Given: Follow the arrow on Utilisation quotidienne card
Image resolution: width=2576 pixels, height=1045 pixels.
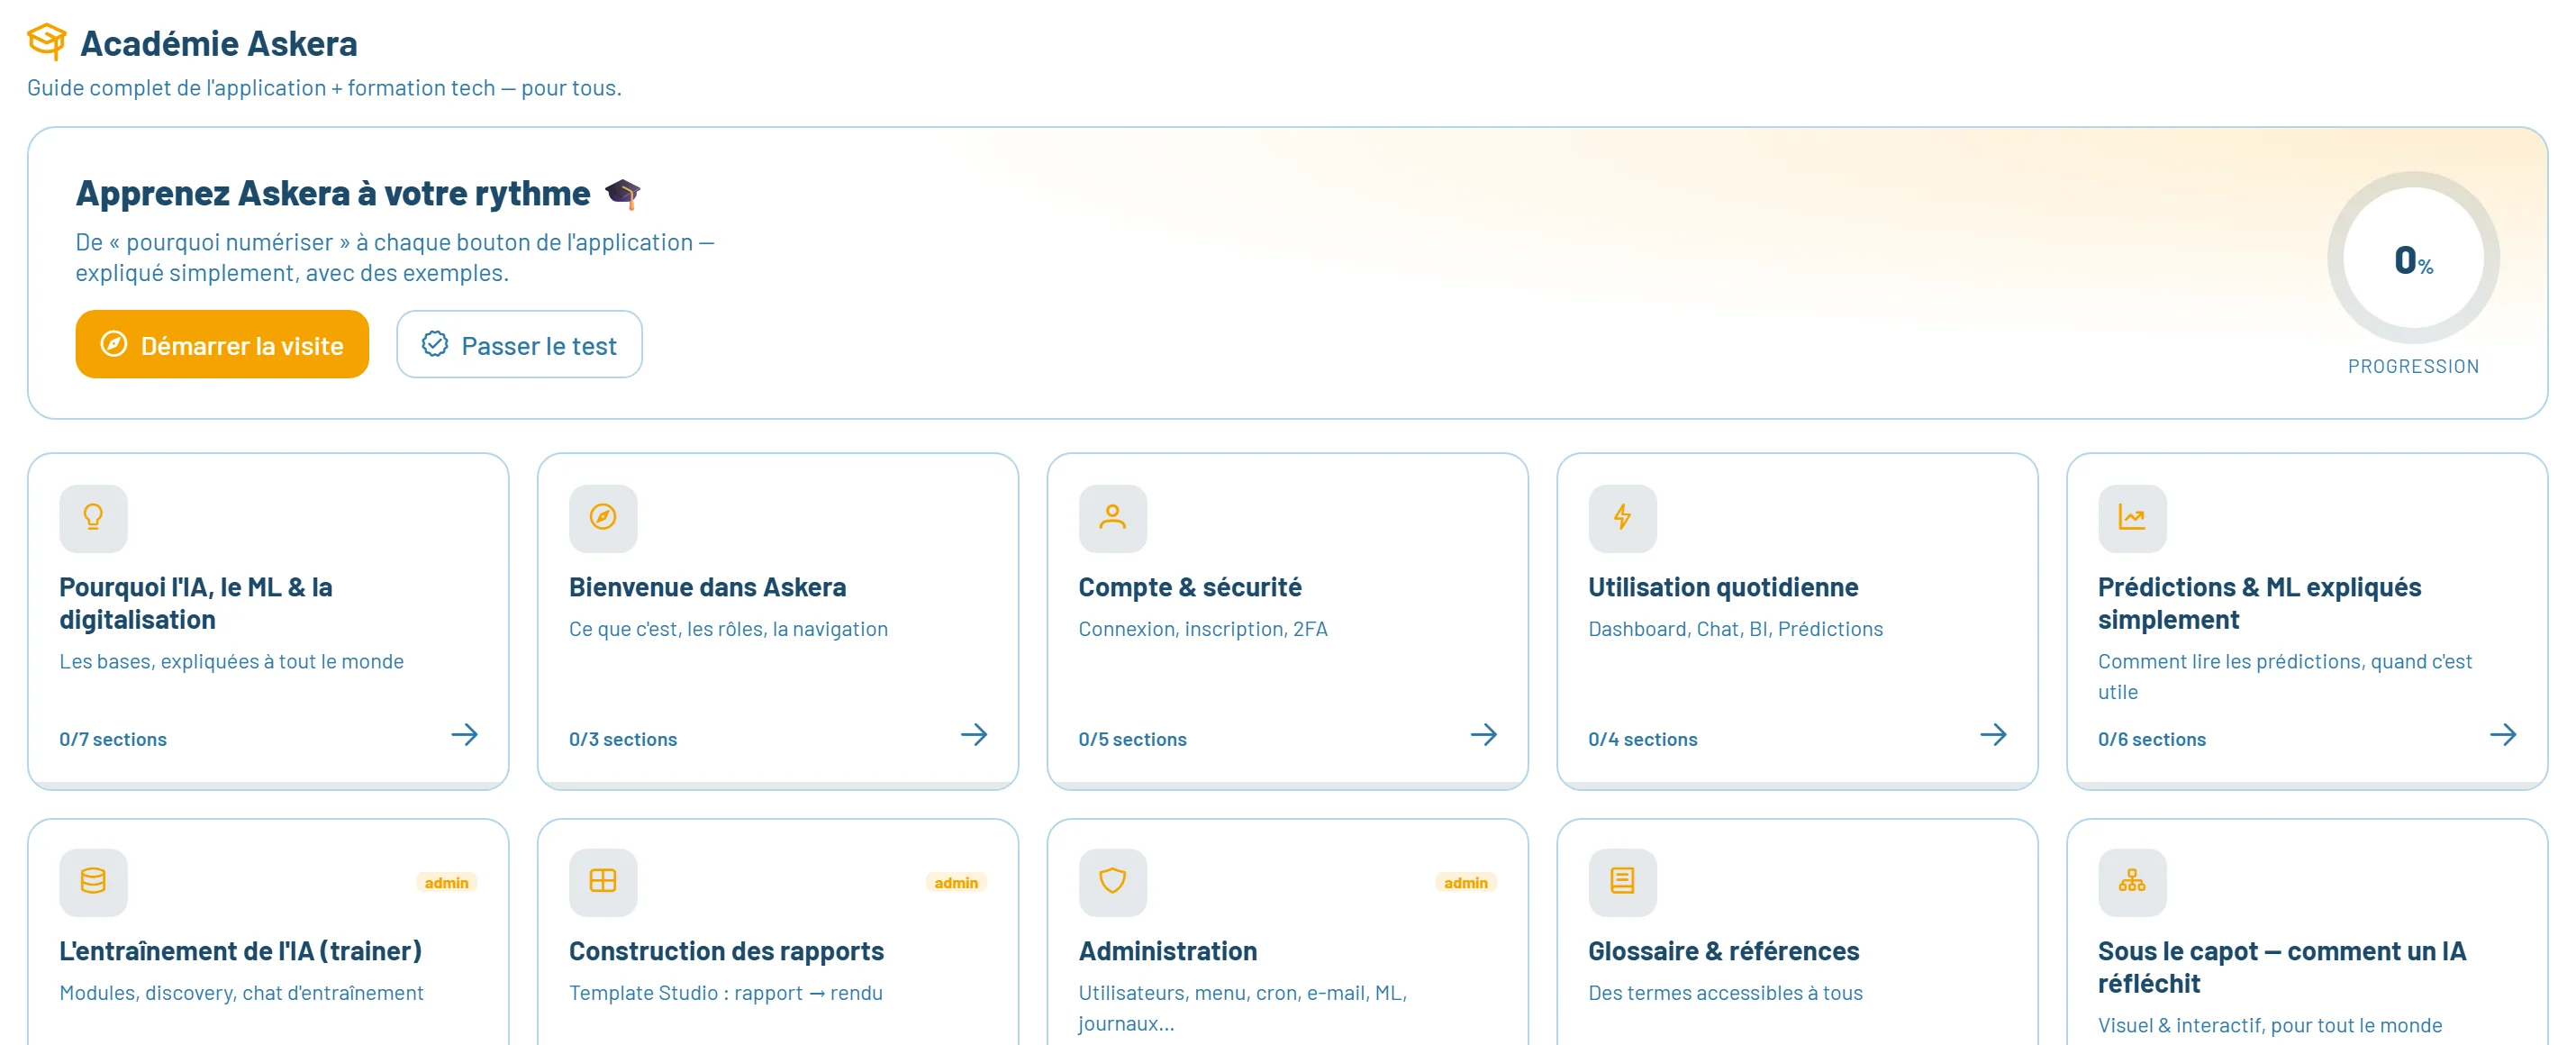Looking at the screenshot, I should pos(1993,735).
